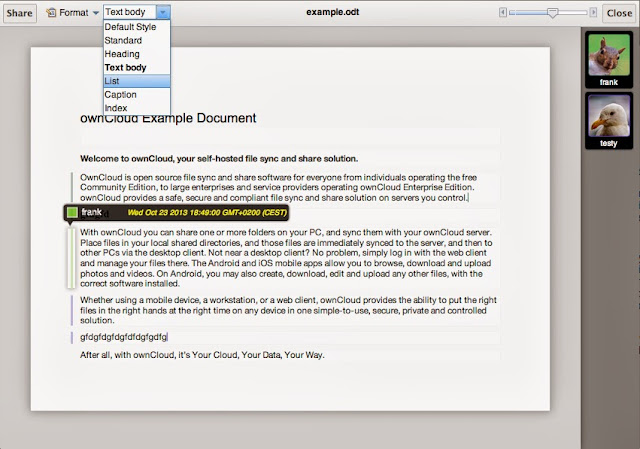
Task: Toggle the paragraph style combo box arrow
Action: (163, 12)
